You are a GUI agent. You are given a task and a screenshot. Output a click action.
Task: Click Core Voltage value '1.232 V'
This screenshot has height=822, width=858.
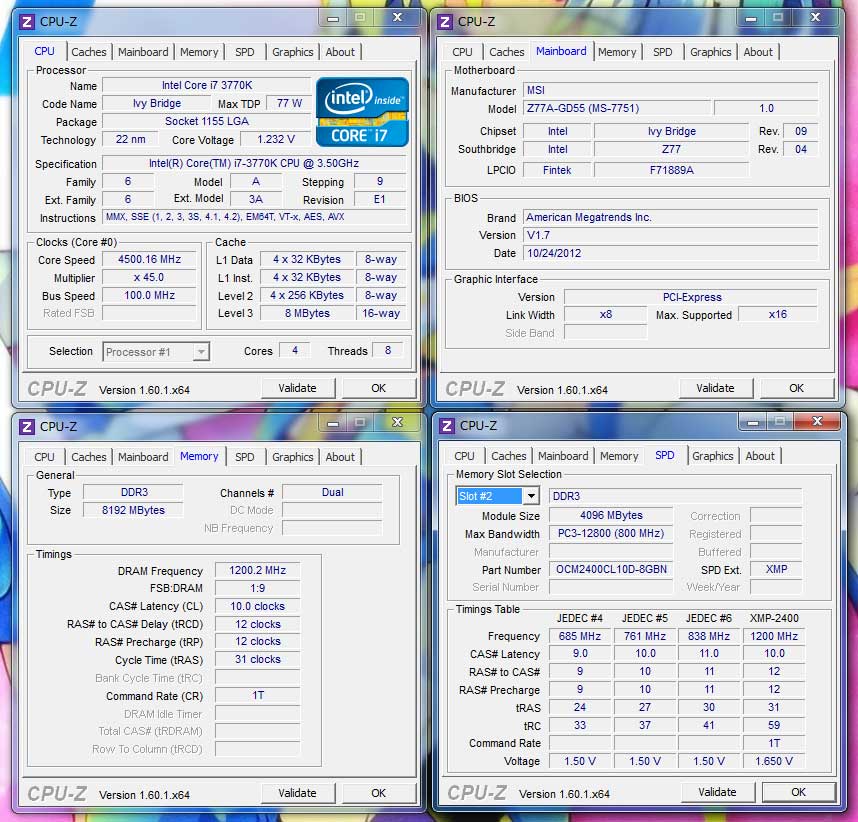pyautogui.click(x=276, y=140)
